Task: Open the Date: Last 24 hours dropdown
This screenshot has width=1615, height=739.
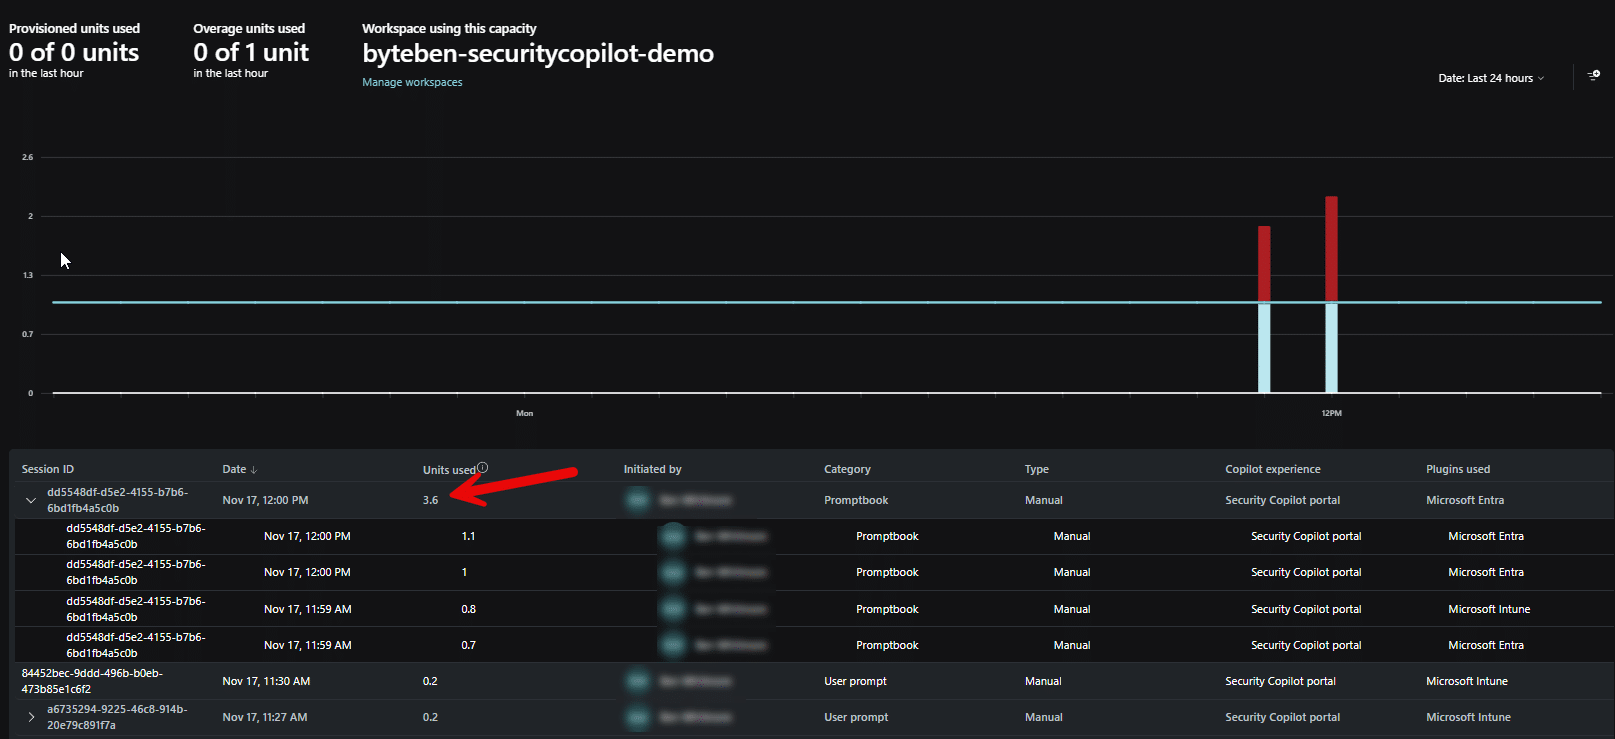Action: [x=1490, y=78]
